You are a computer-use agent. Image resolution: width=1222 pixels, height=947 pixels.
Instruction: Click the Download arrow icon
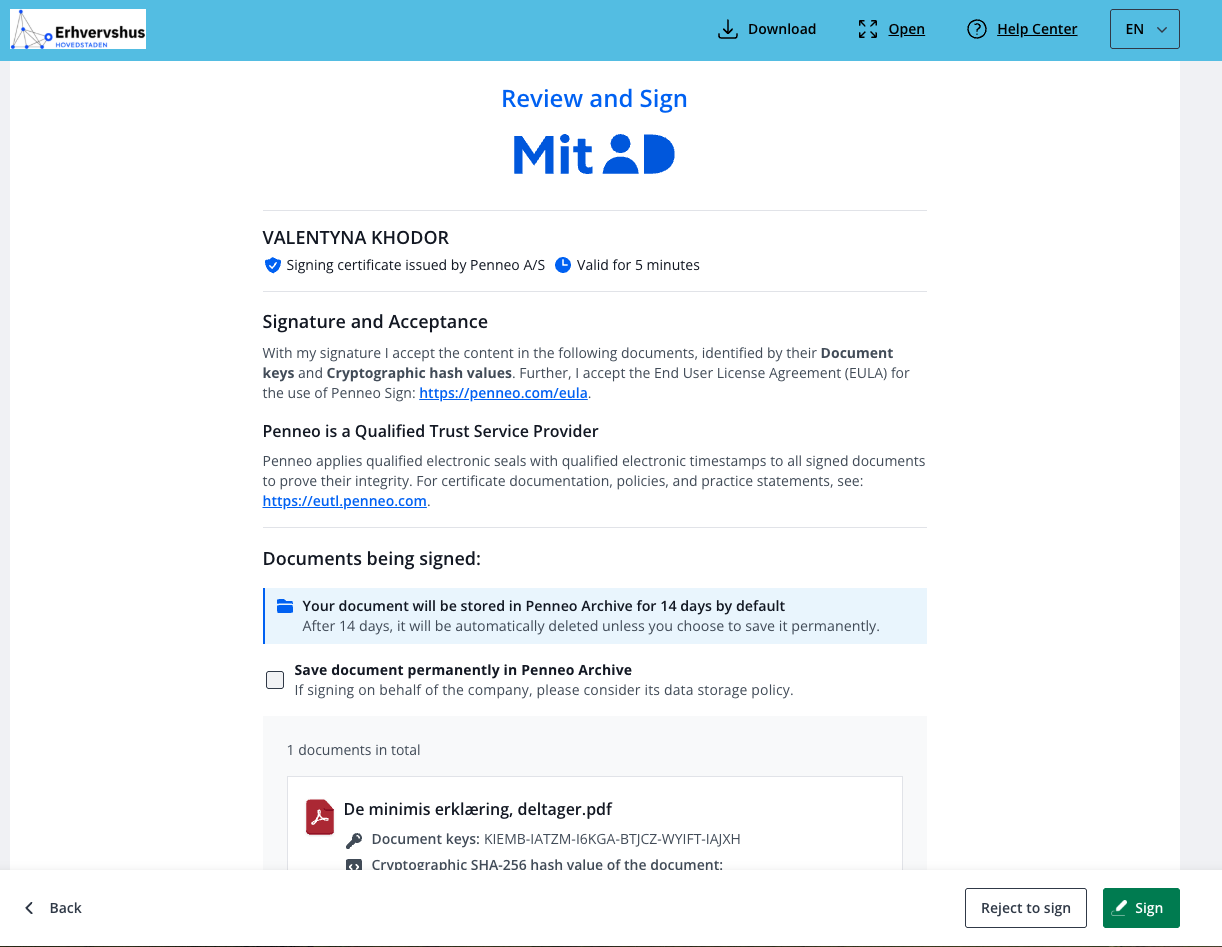pos(727,30)
